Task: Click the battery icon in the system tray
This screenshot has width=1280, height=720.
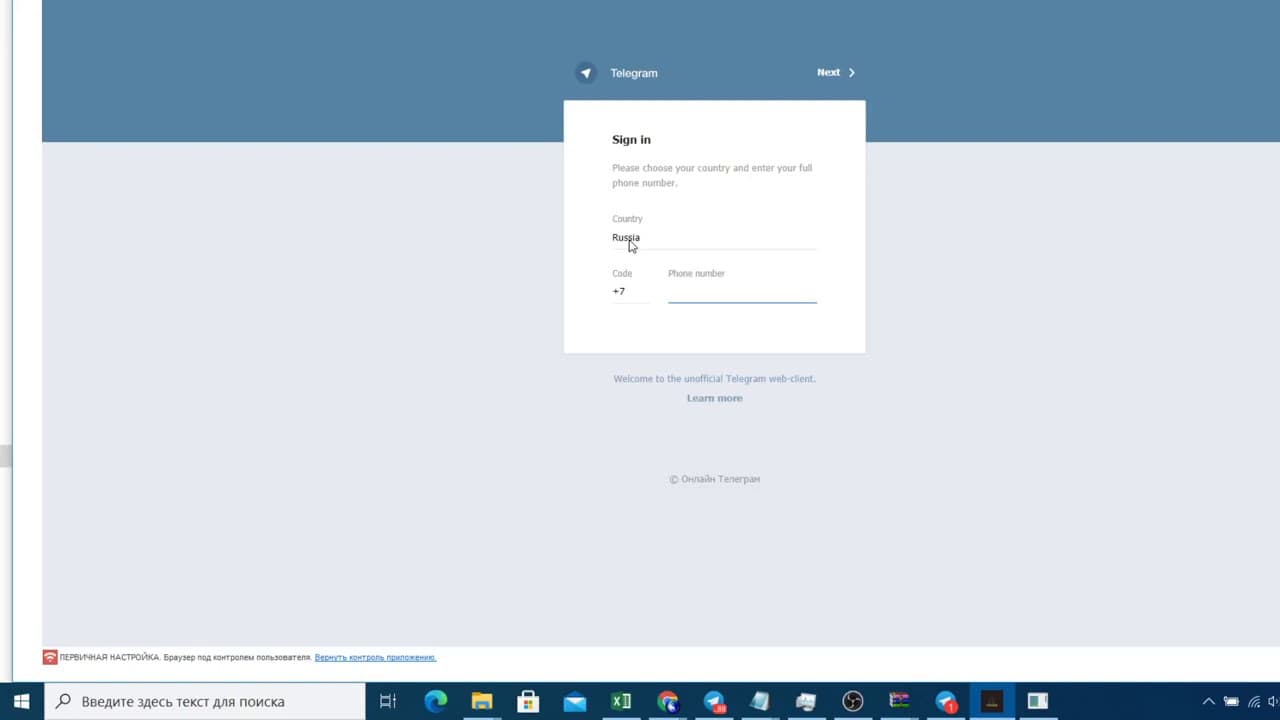Action: pos(1231,701)
